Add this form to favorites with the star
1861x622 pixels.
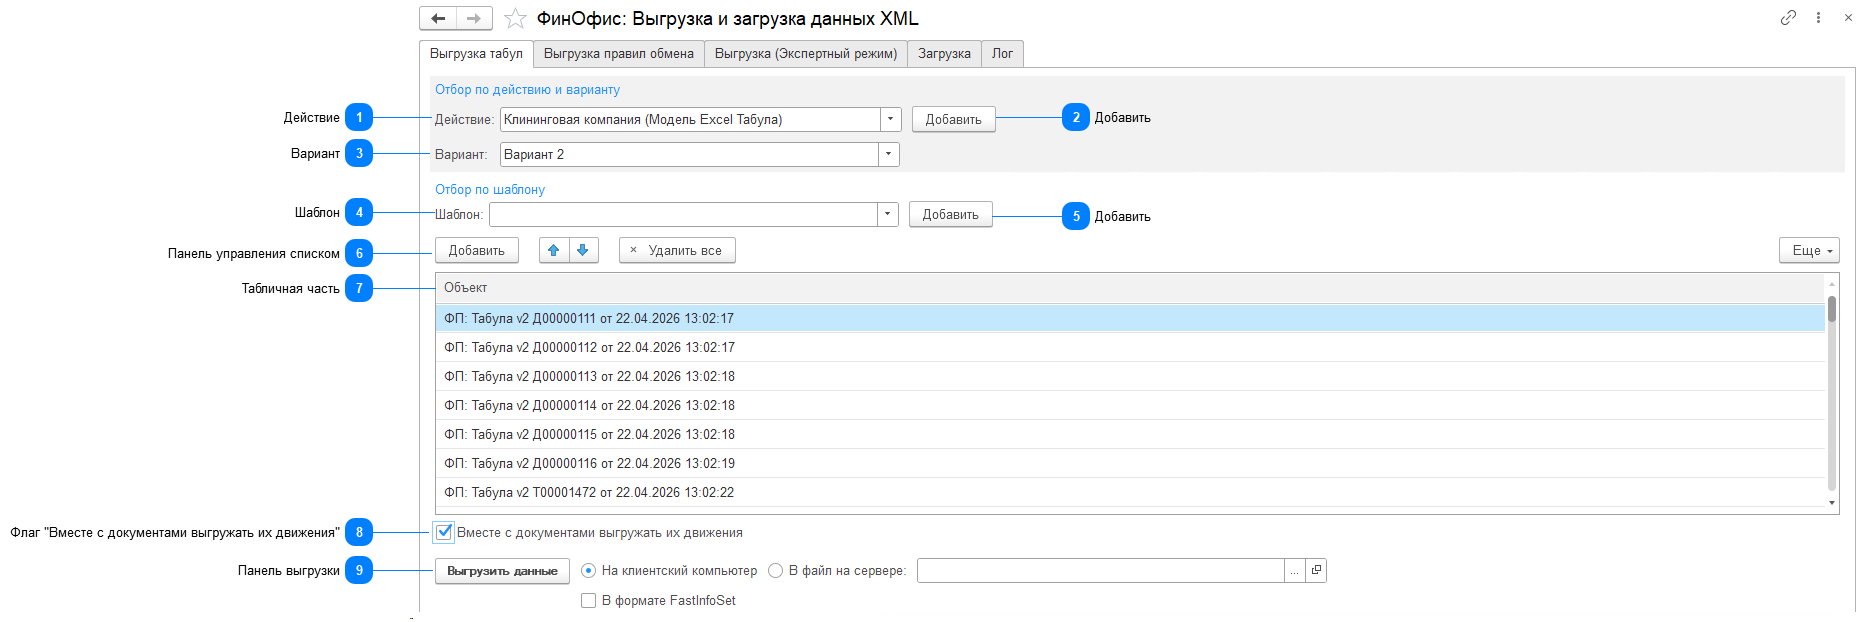(x=515, y=18)
